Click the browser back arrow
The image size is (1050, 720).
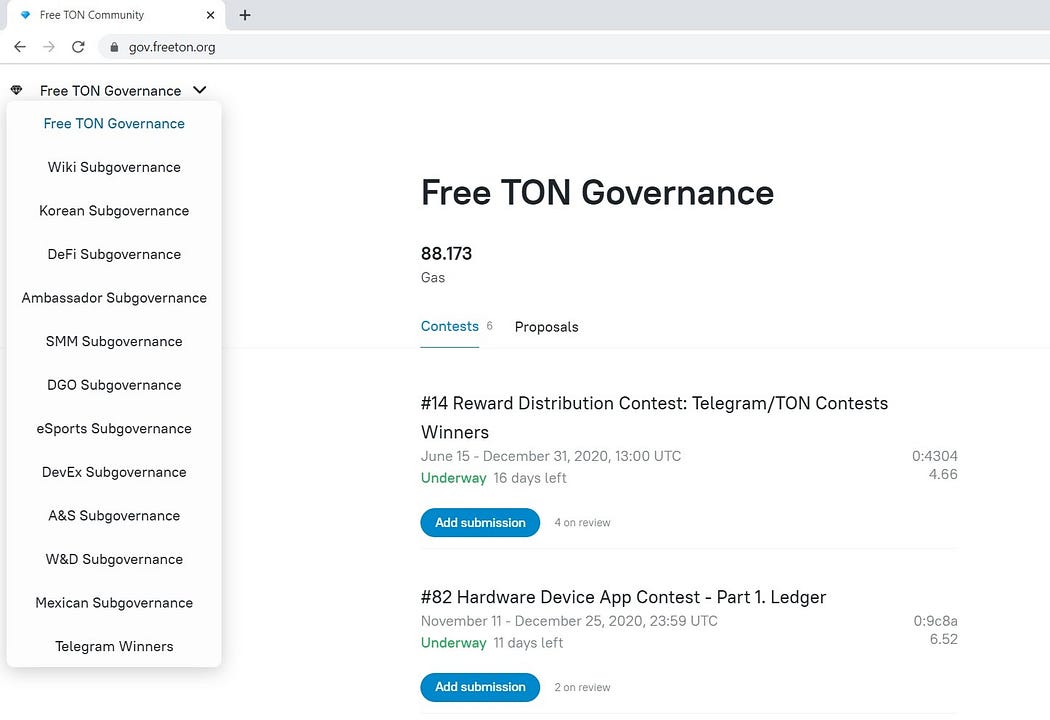click(20, 47)
